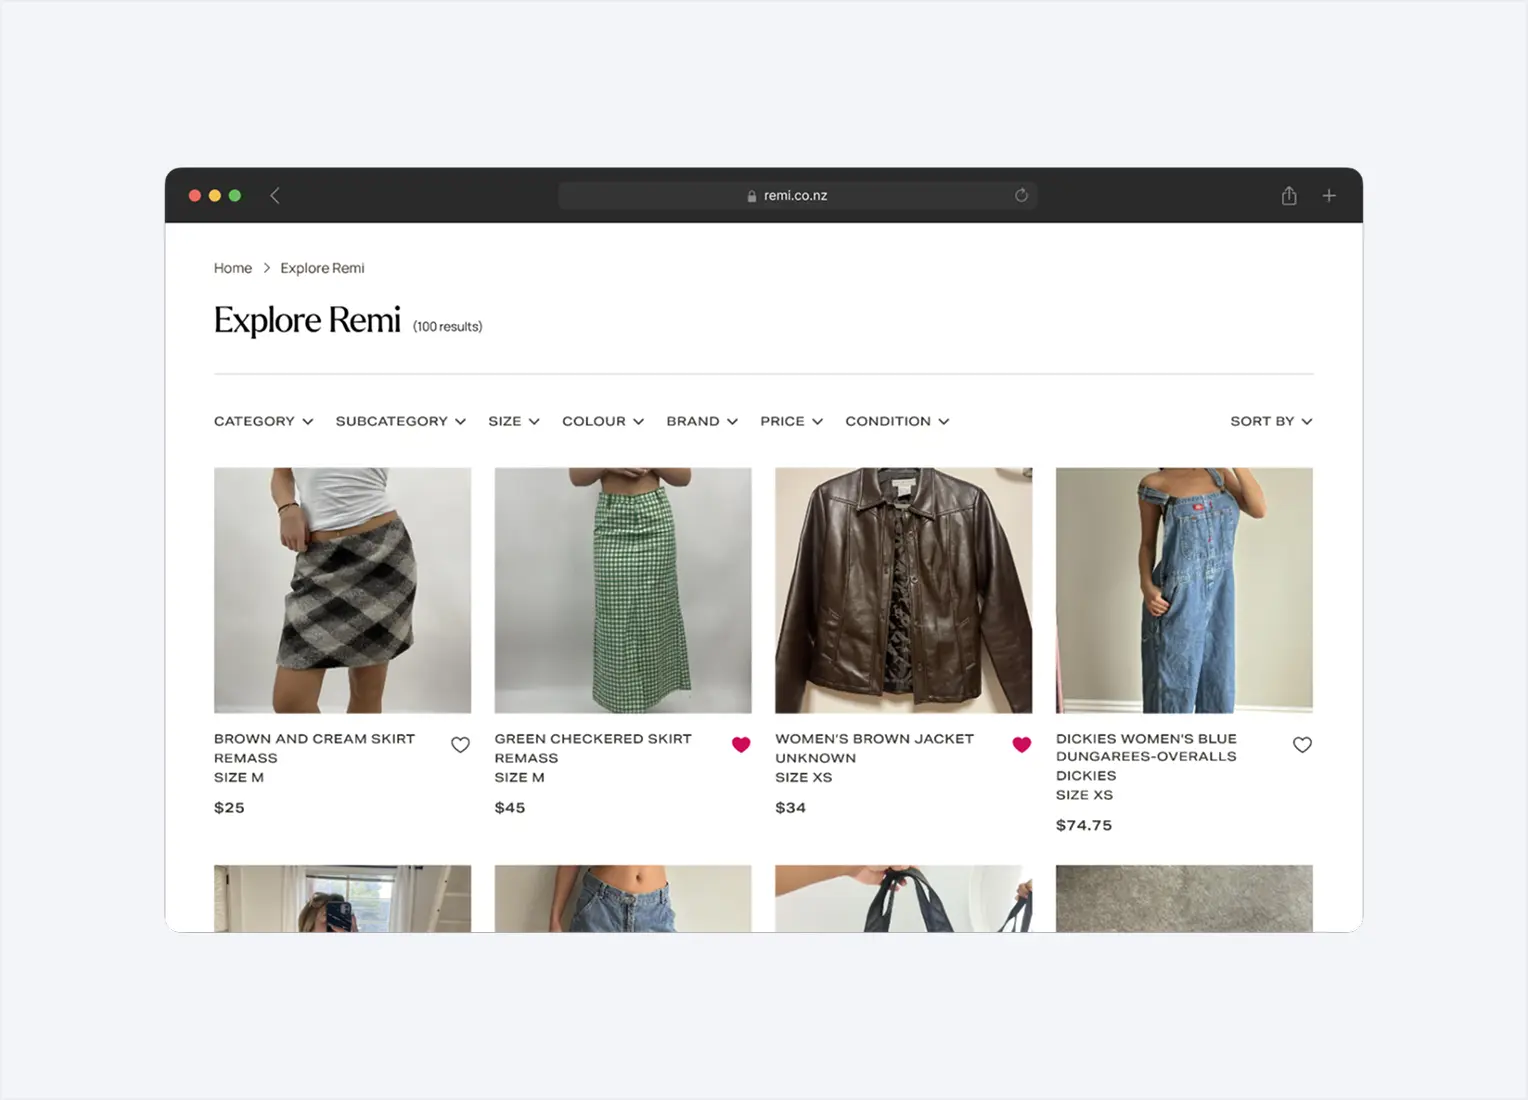This screenshot has width=1528, height=1100.
Task: Expand the Subcategory filter
Action: (x=401, y=421)
